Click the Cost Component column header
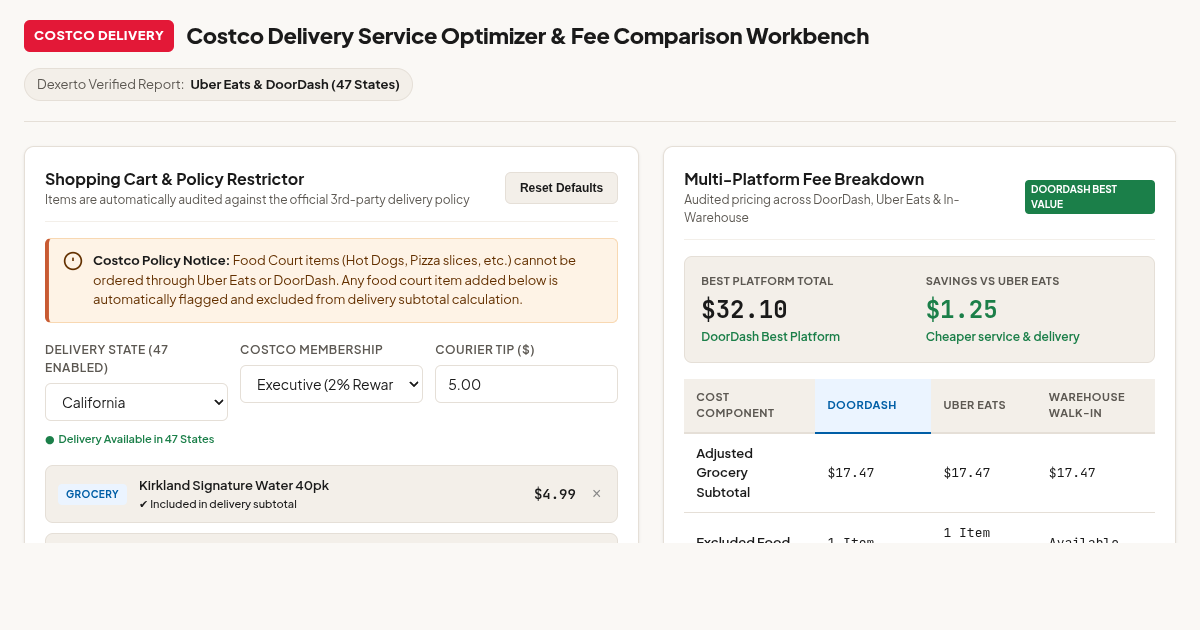1200x630 pixels. (x=749, y=405)
